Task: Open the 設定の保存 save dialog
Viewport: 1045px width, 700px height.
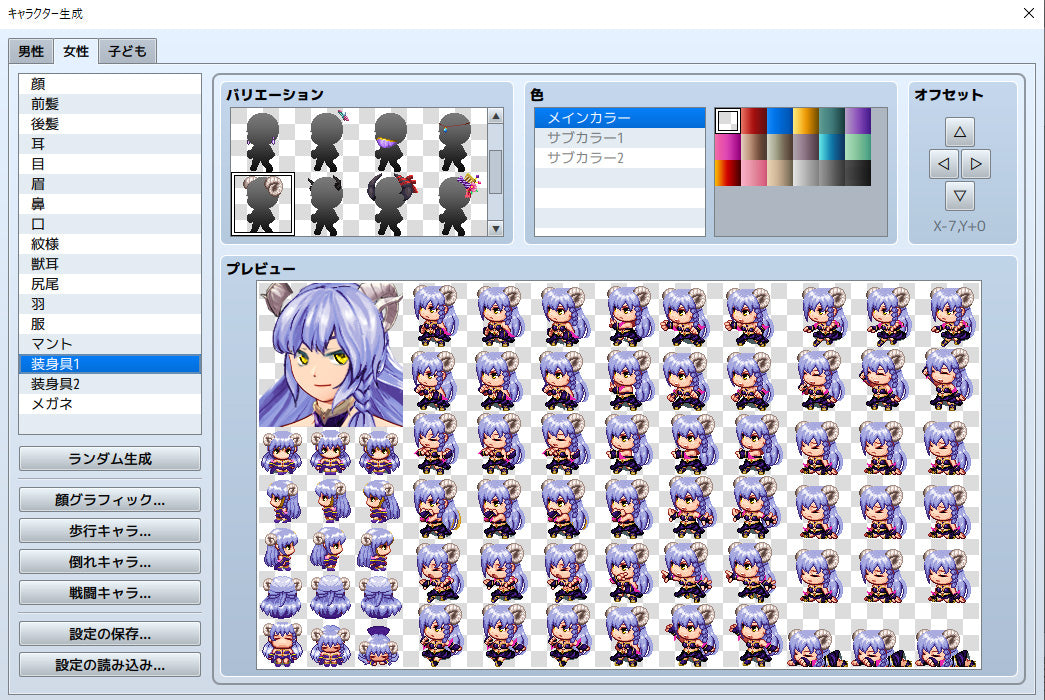Action: pos(109,632)
